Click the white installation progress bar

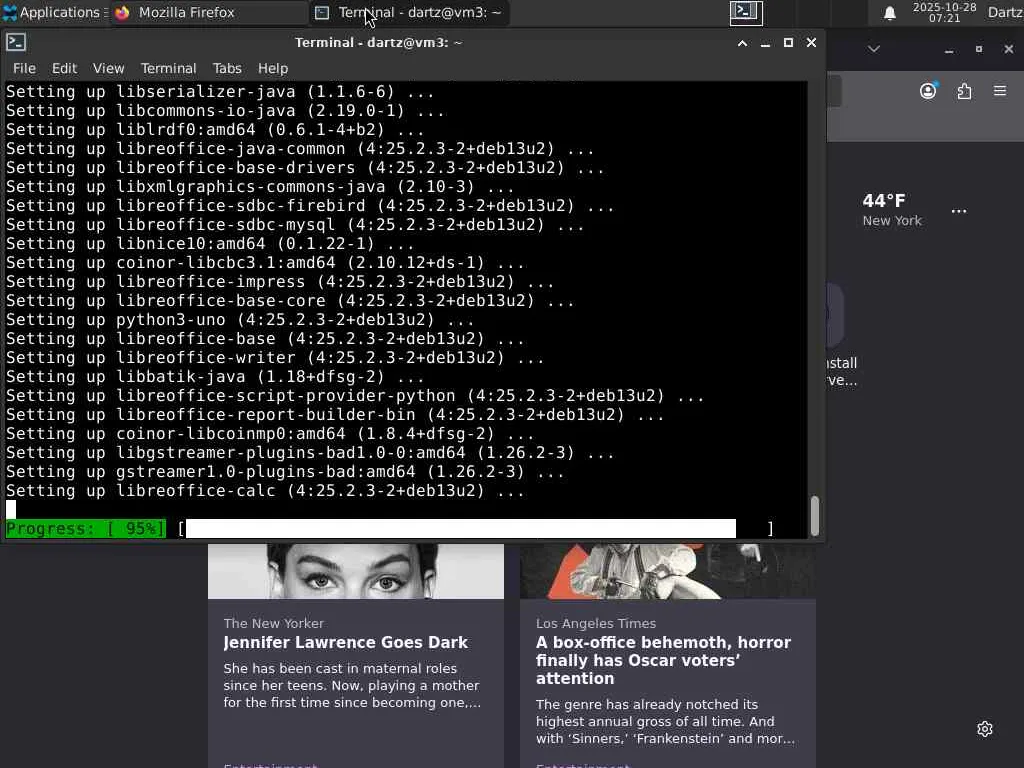[461, 528]
